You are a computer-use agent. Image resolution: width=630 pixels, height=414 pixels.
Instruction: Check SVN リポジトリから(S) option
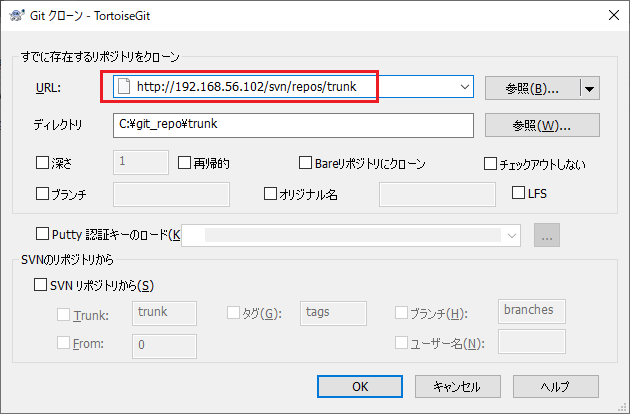[40, 285]
